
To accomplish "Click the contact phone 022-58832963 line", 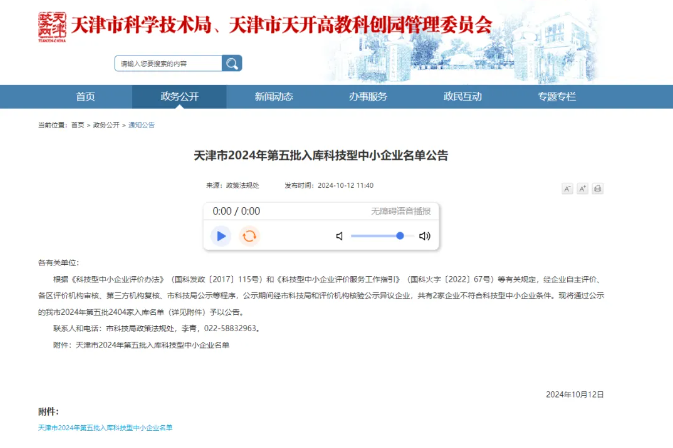I will pos(157,328).
